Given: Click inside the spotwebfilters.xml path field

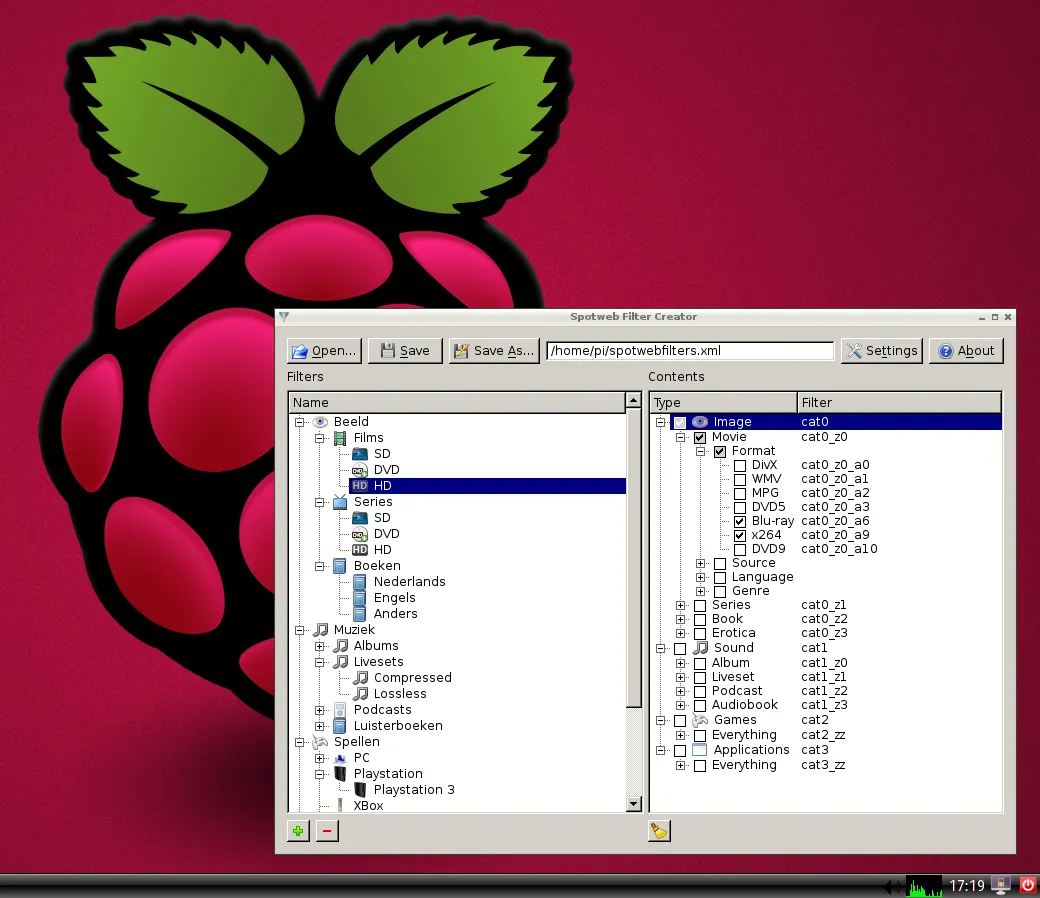Looking at the screenshot, I should [x=690, y=350].
